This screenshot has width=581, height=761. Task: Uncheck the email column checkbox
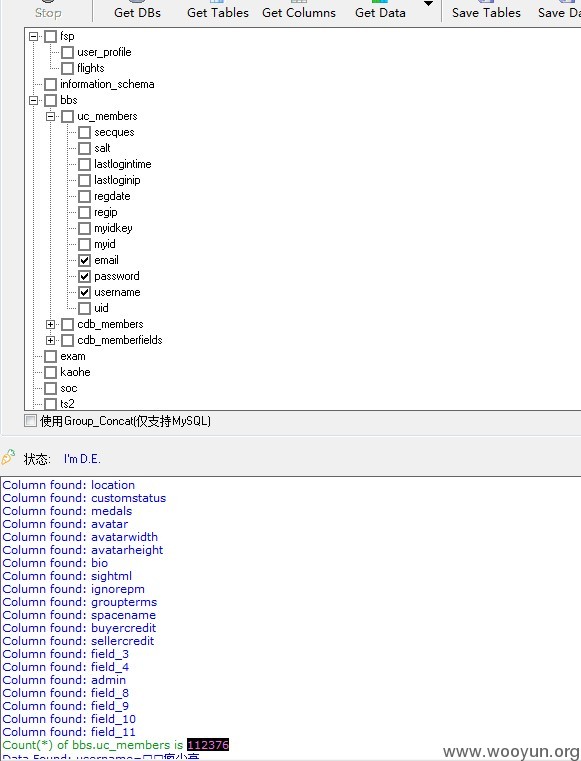[x=84, y=260]
